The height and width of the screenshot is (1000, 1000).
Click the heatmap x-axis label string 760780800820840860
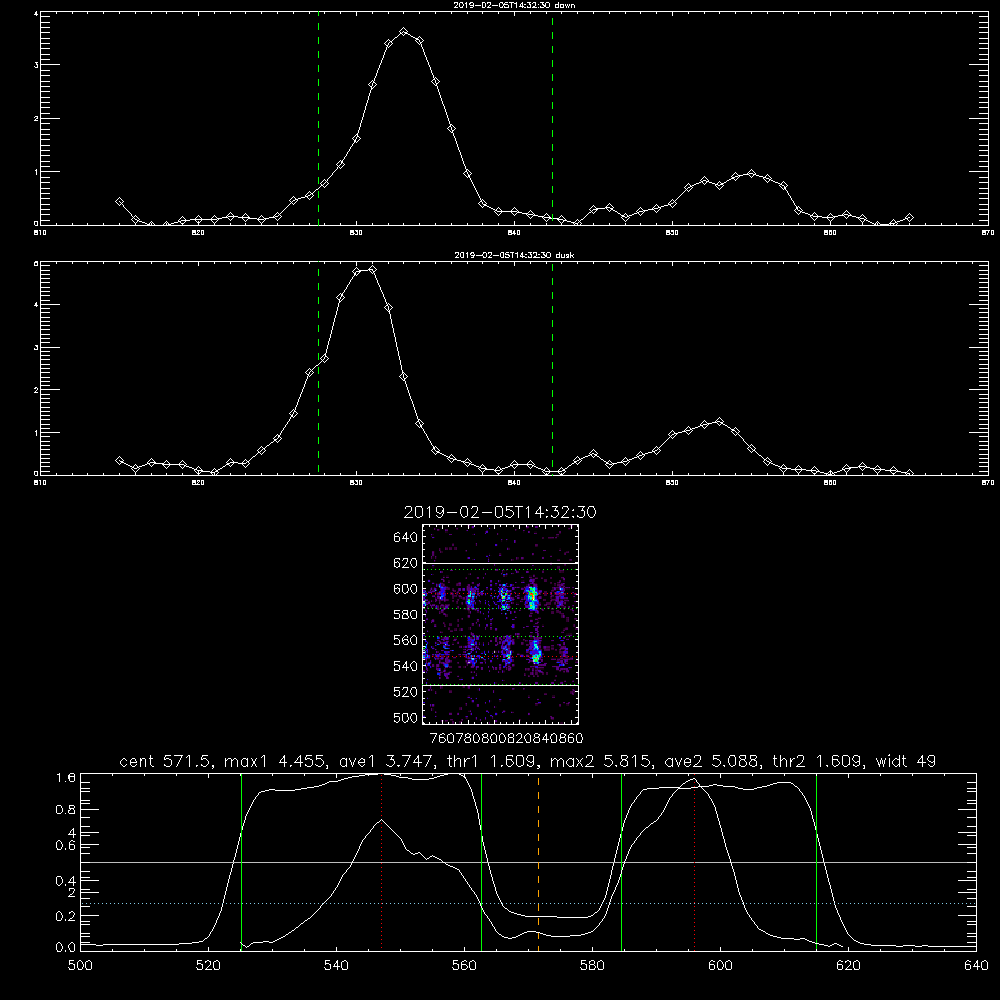(x=506, y=739)
